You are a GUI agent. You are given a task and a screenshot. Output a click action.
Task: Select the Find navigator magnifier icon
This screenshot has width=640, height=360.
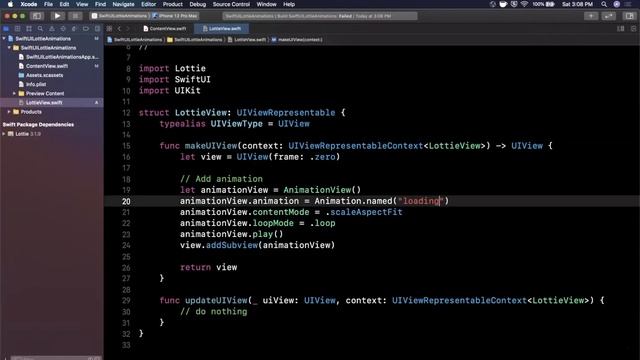40,29
